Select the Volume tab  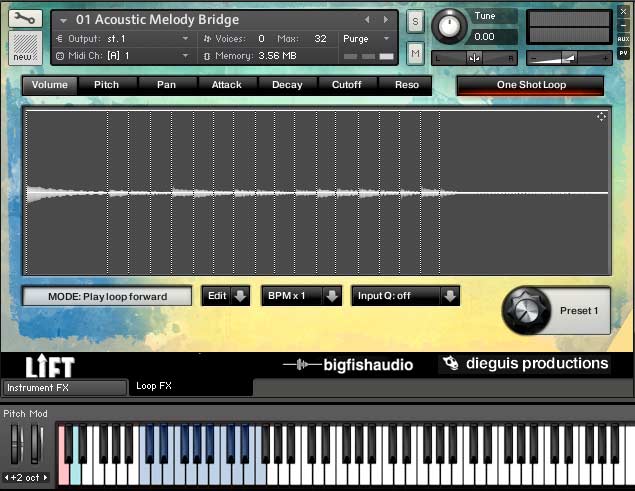(50, 85)
